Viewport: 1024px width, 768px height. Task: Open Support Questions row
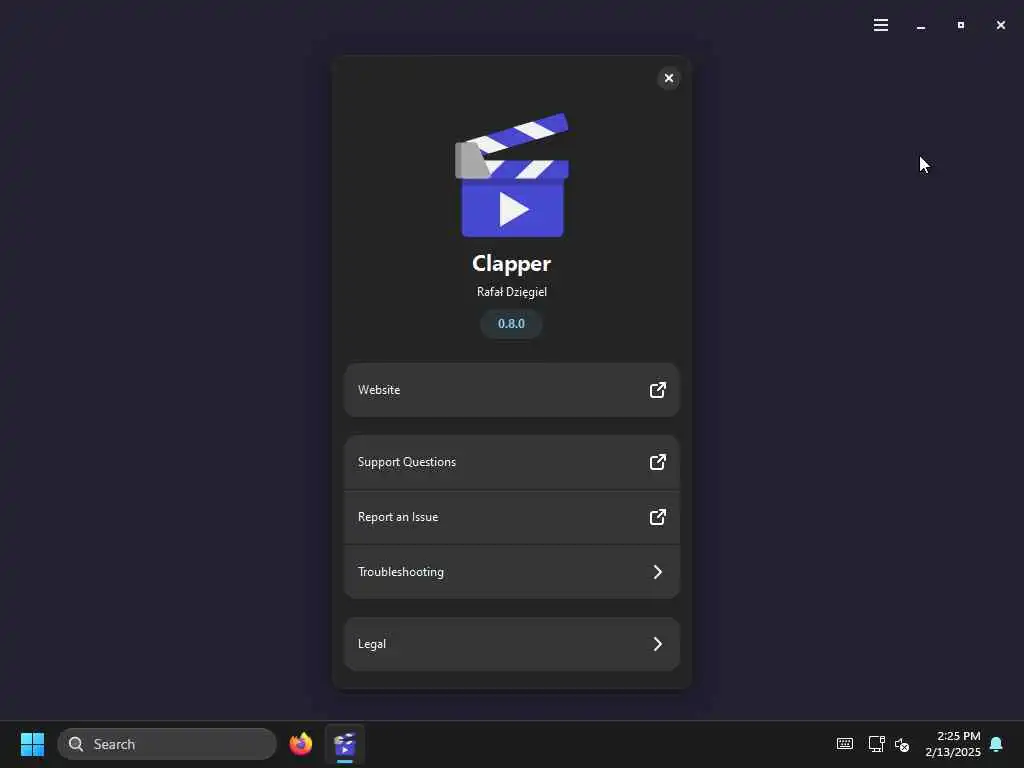pos(511,462)
